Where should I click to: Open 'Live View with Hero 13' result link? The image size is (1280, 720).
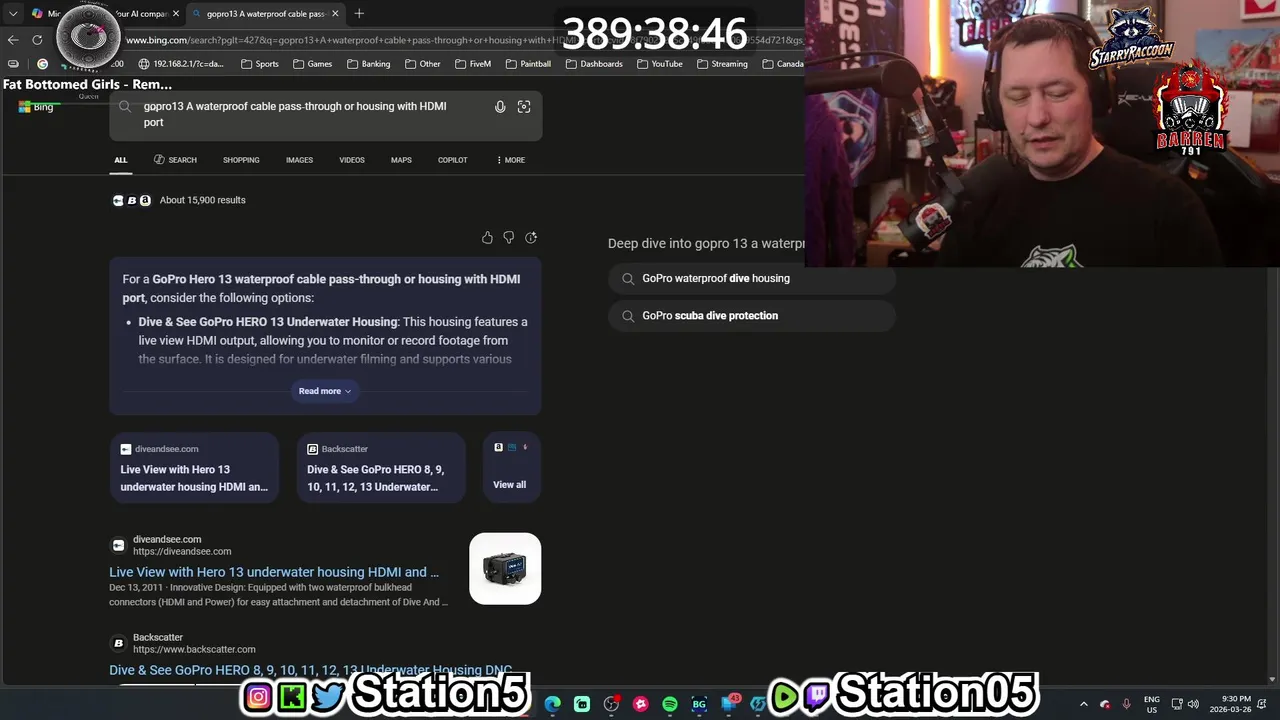coord(274,572)
